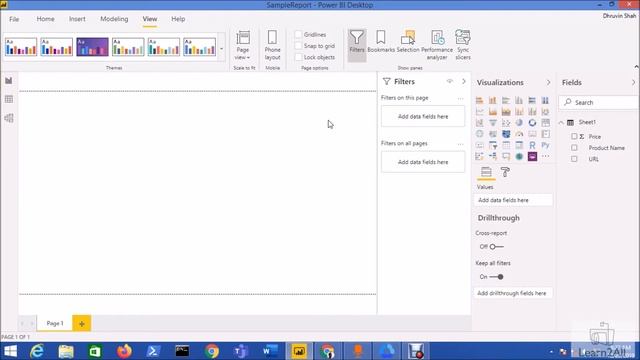Apply the purple dark theme
This screenshot has height=360, width=640.
92,47
